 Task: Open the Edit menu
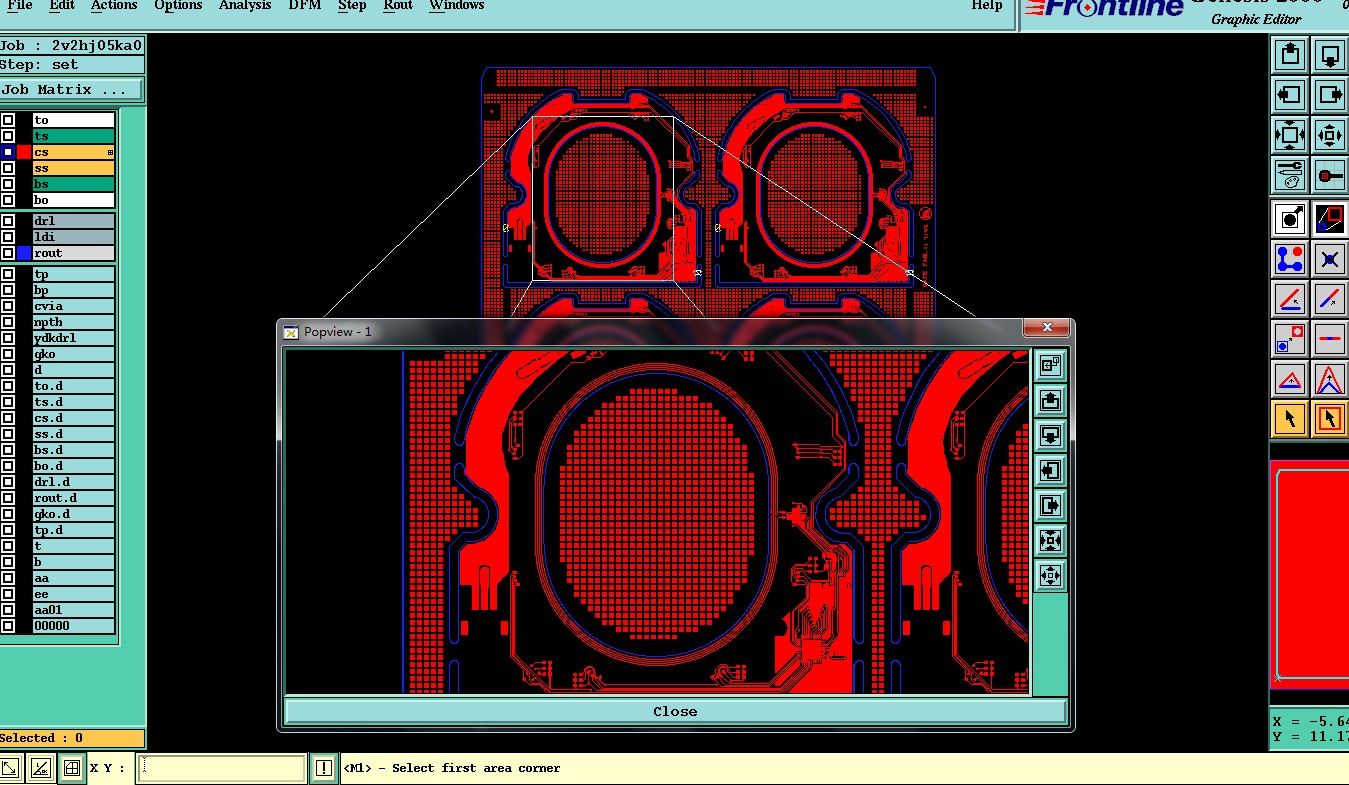(x=62, y=6)
